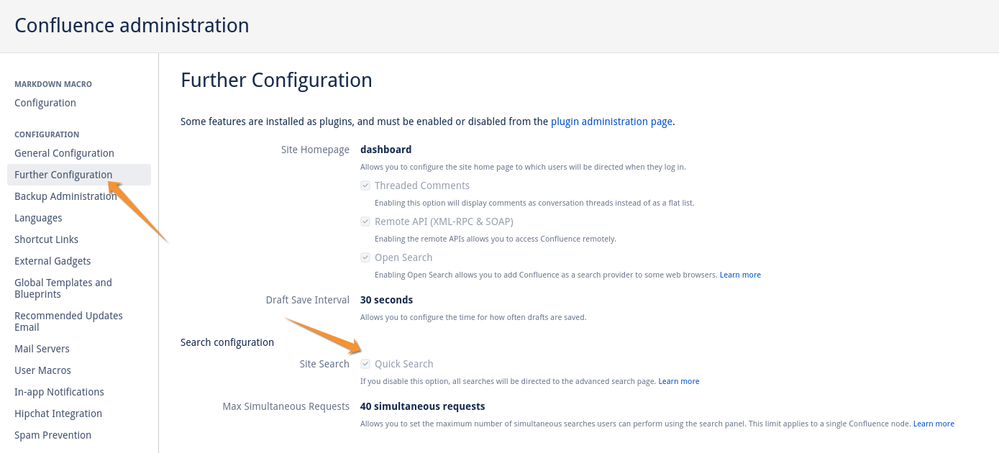999x453 pixels.
Task: Toggle the Threaded Comments checkbox
Action: [365, 185]
